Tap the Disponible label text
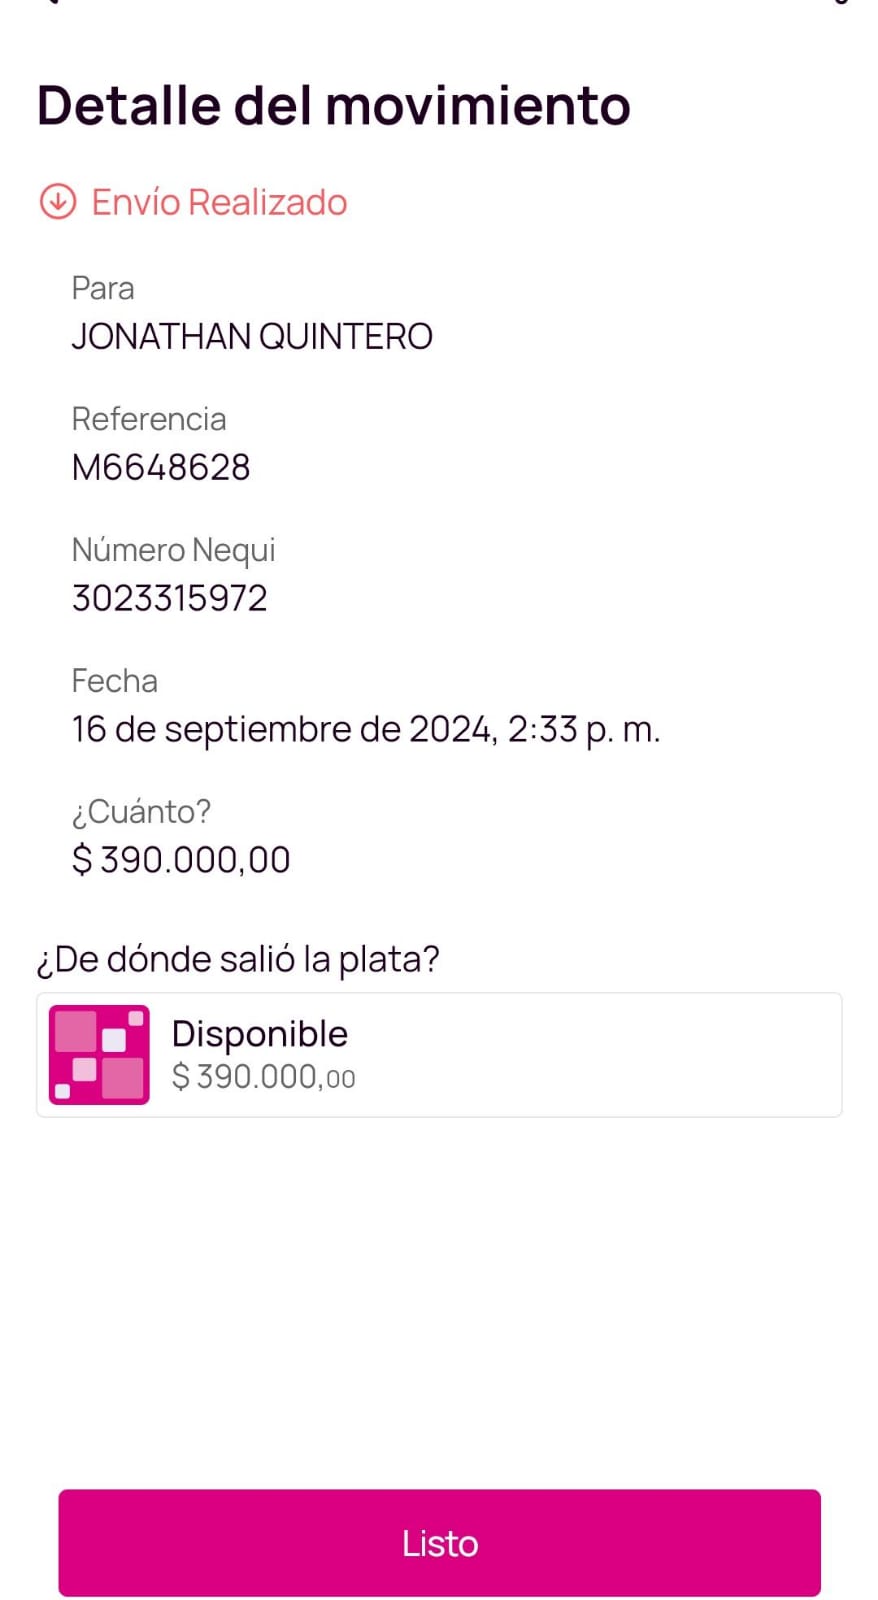878x1600 pixels. pyautogui.click(x=260, y=1034)
